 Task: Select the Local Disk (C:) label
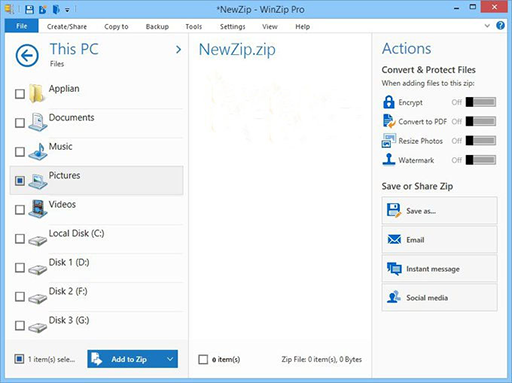(x=76, y=233)
